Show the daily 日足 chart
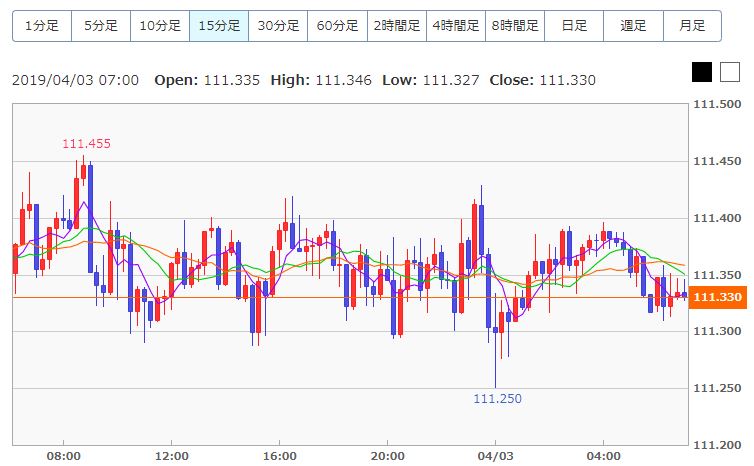The image size is (754, 466). [x=574, y=26]
